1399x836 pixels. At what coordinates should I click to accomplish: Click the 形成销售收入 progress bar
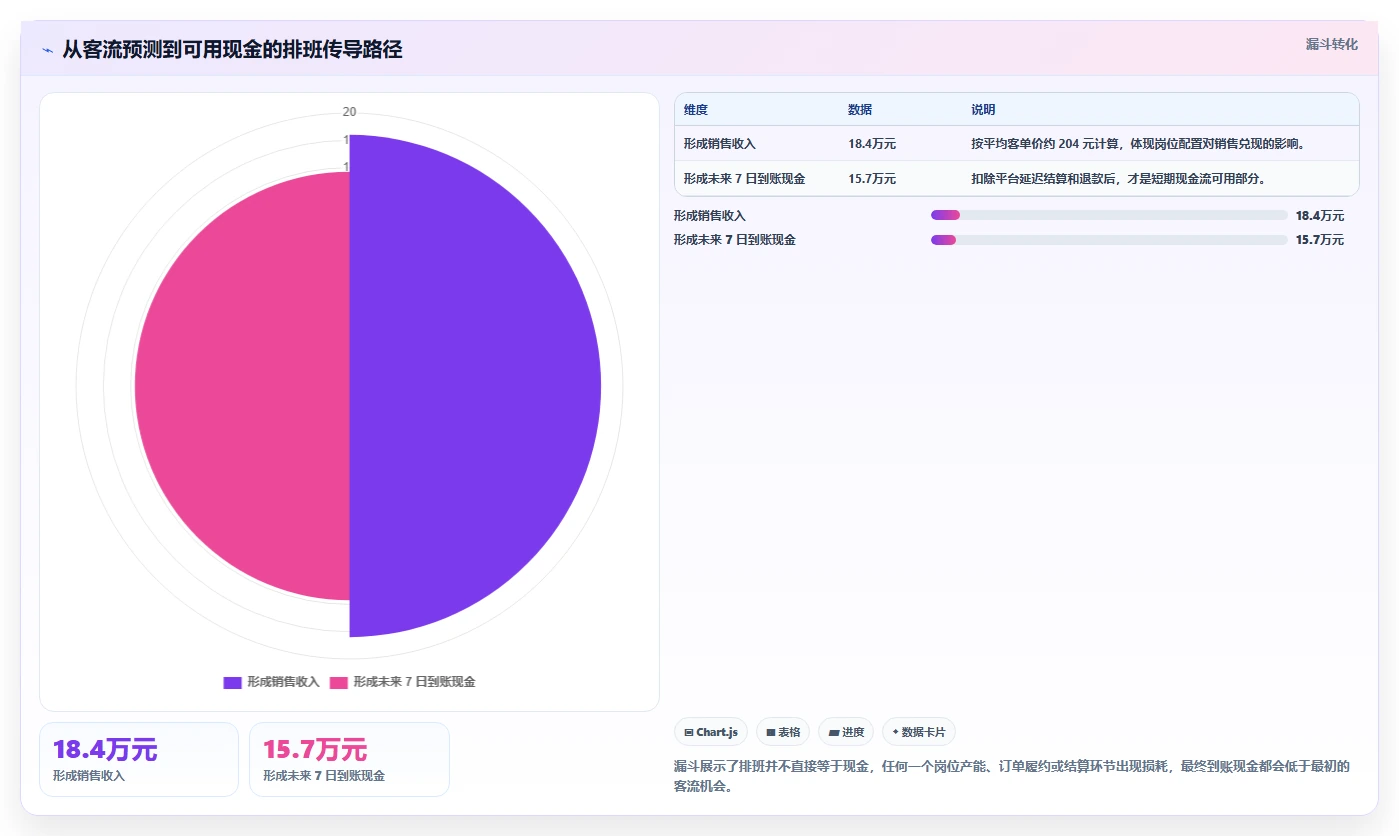pyautogui.click(x=1109, y=215)
